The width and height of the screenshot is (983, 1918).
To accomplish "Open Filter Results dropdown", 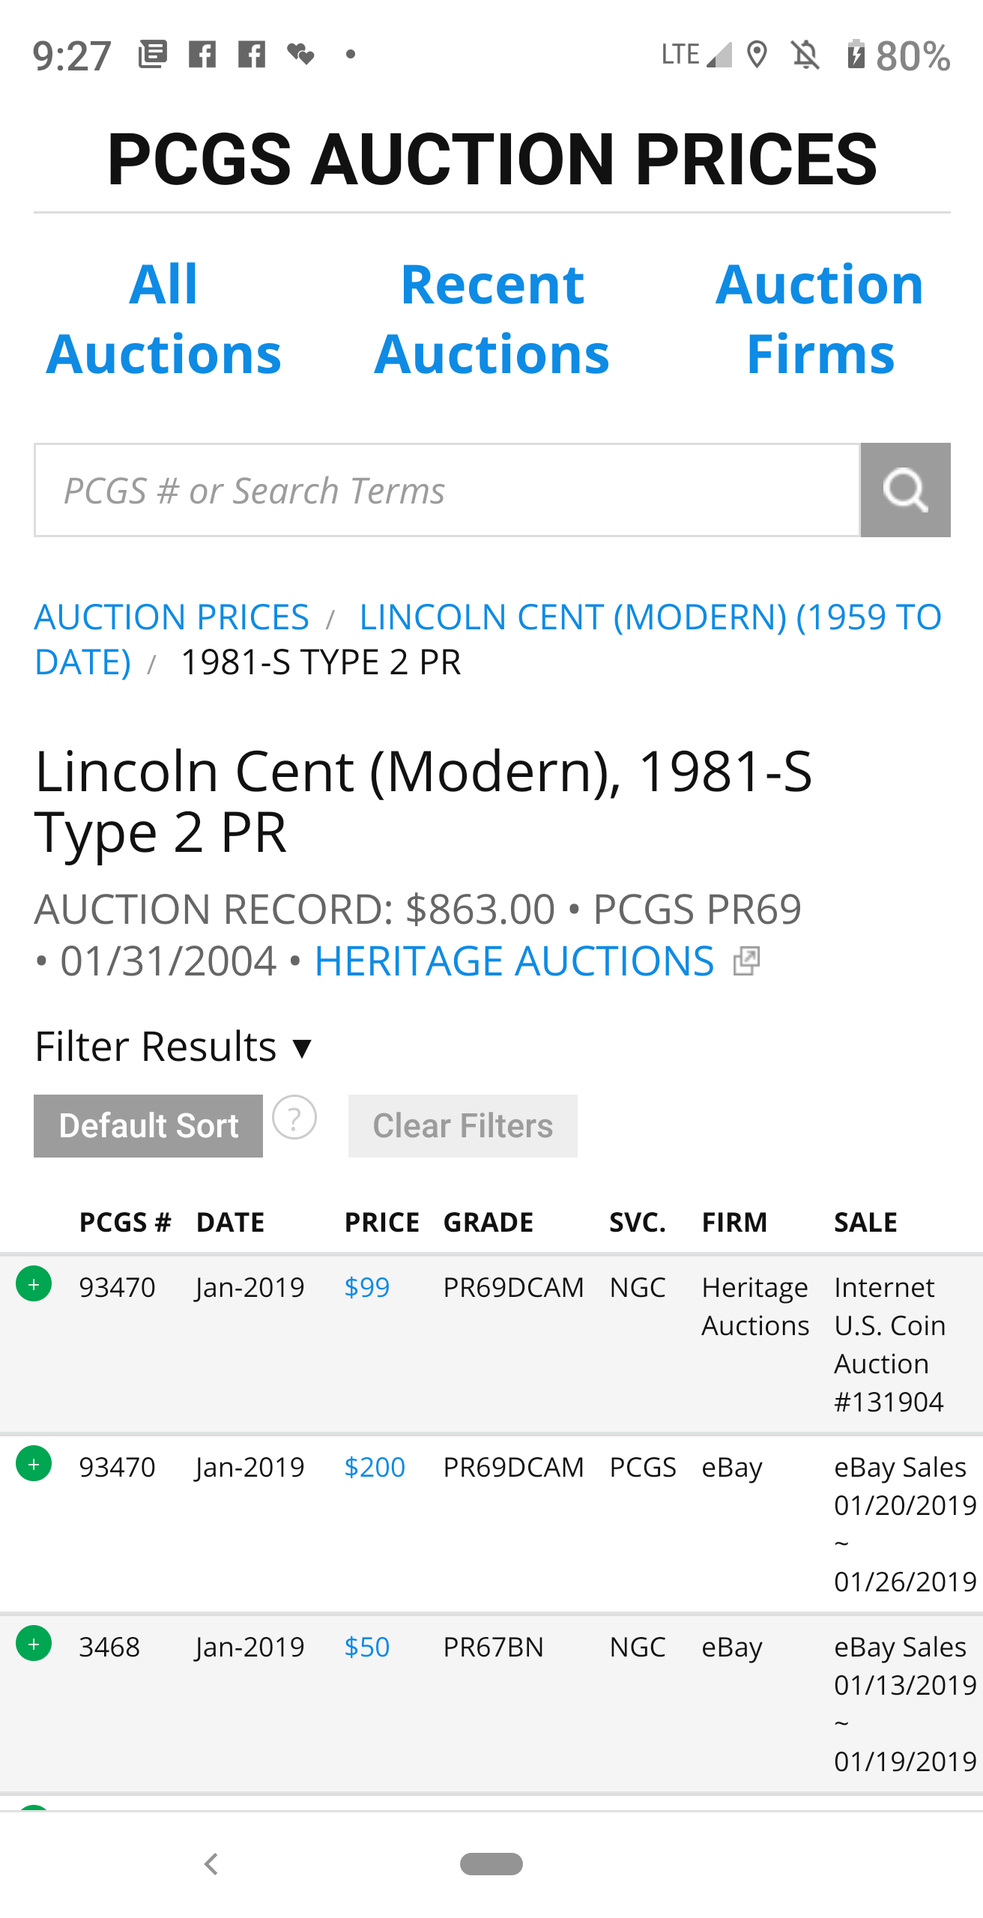I will coord(174,1047).
